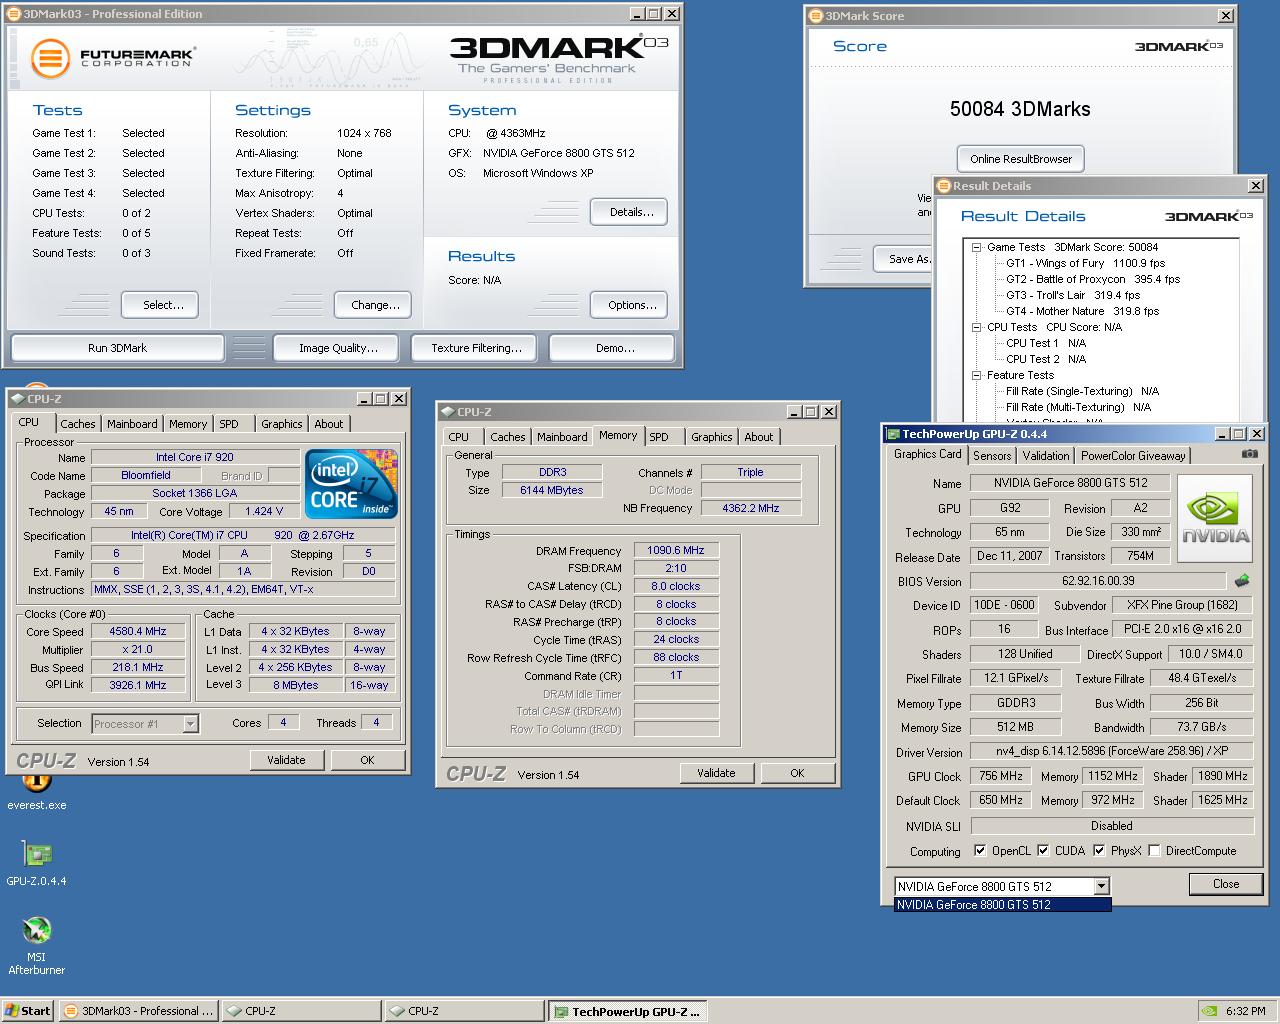Click the Close button in GPU-Z

[x=1226, y=884]
